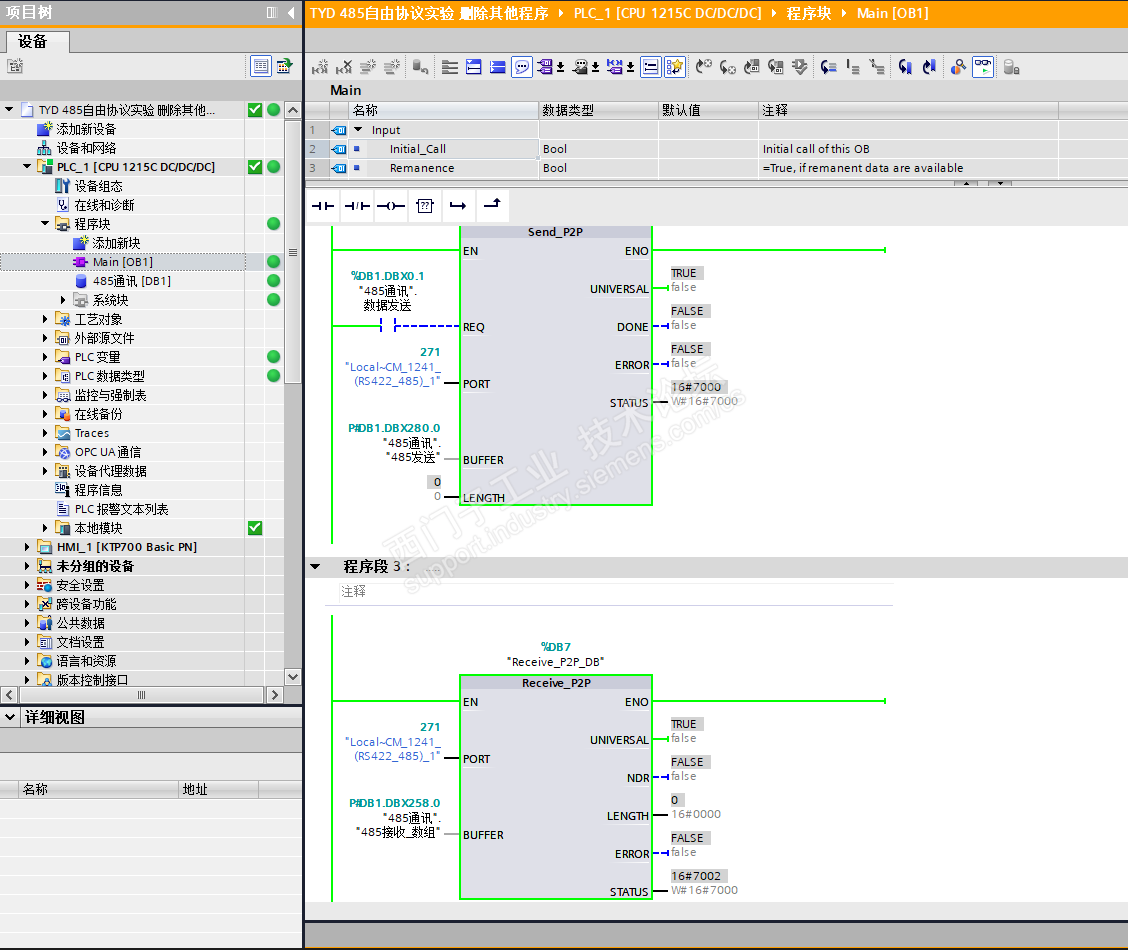The width and height of the screenshot is (1128, 950).
Task: Click the 数据类型 column header
Action: [599, 110]
